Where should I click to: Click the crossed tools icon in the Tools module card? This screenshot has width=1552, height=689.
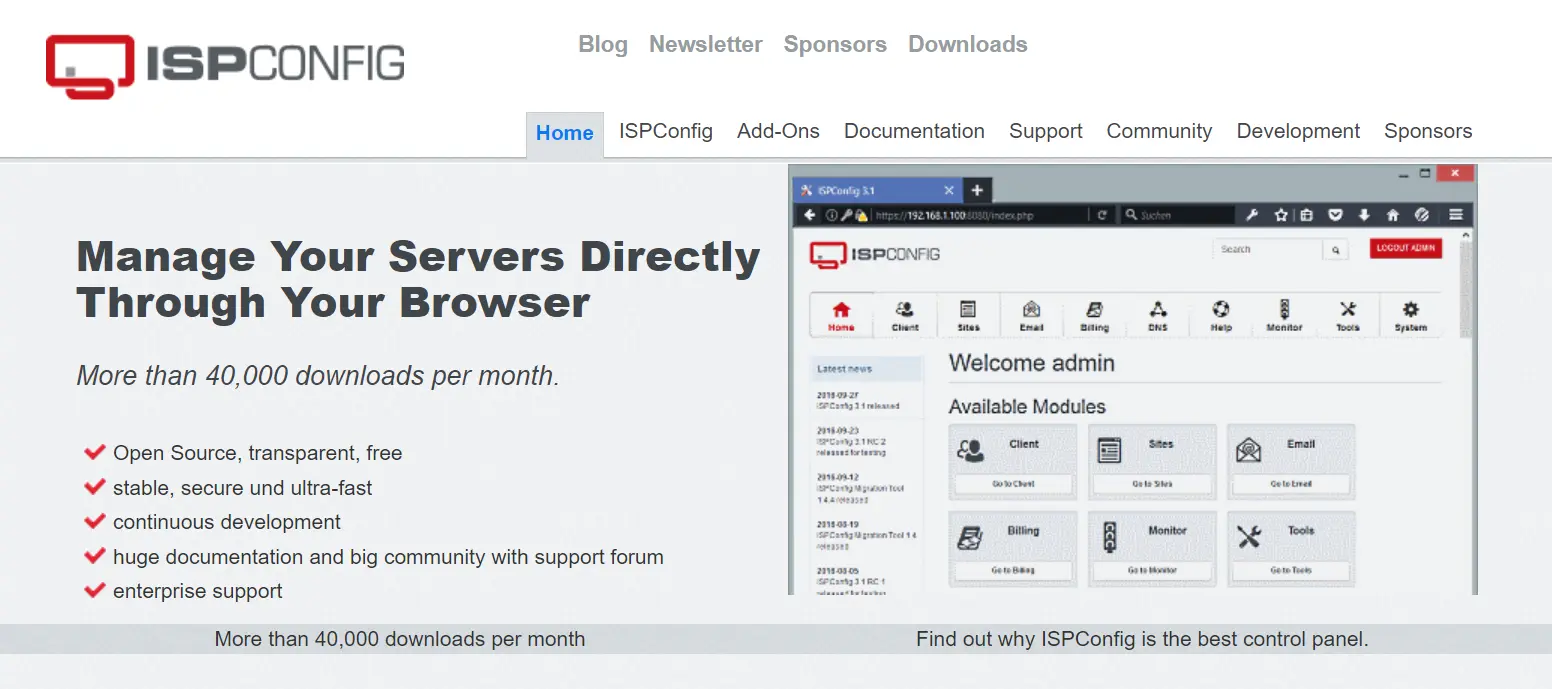1249,538
